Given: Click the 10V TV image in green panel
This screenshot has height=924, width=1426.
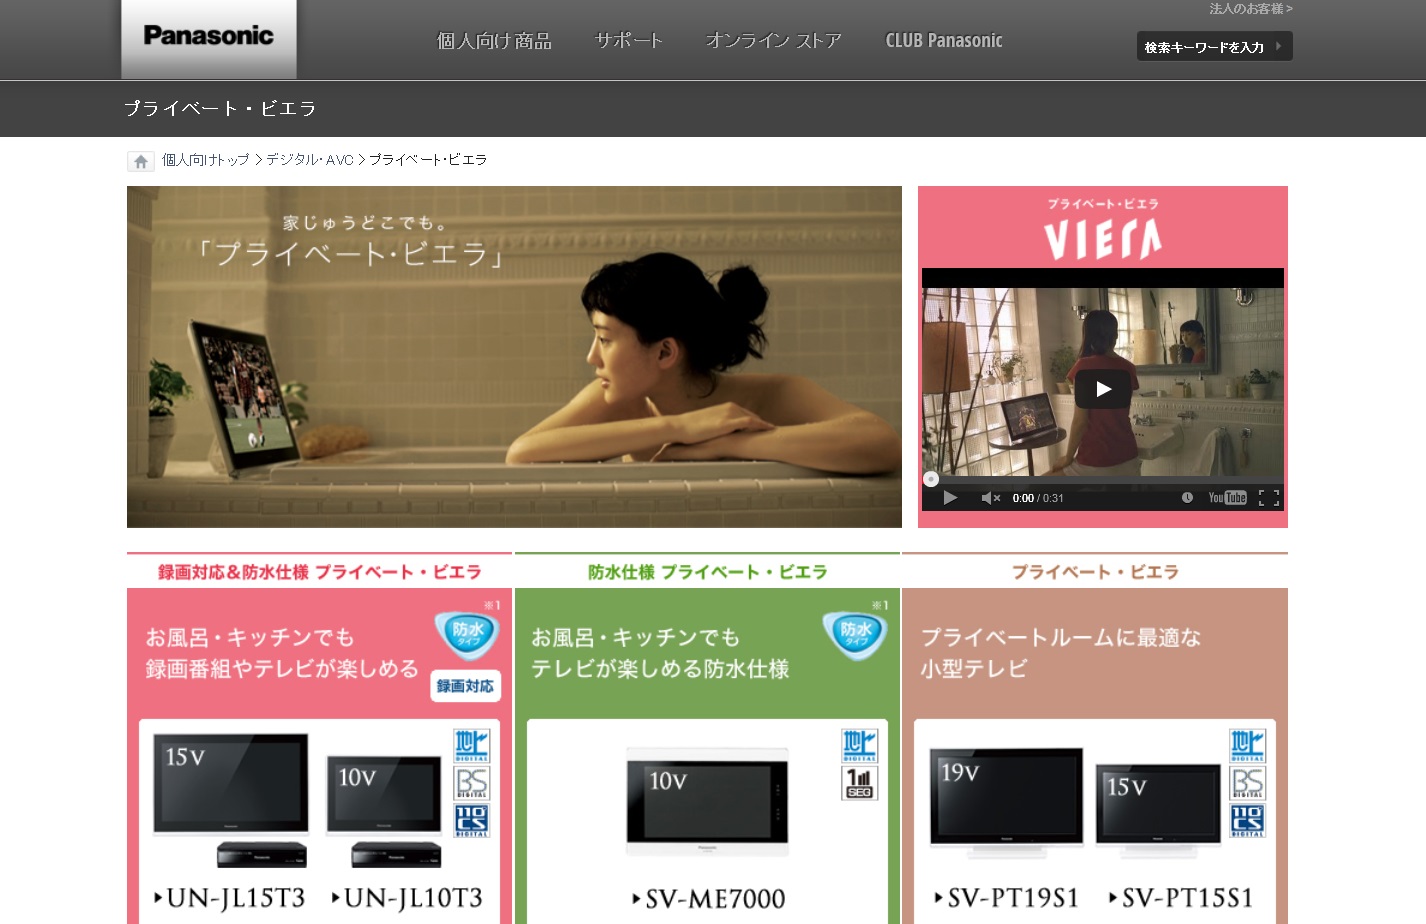Looking at the screenshot, I should pos(707,801).
